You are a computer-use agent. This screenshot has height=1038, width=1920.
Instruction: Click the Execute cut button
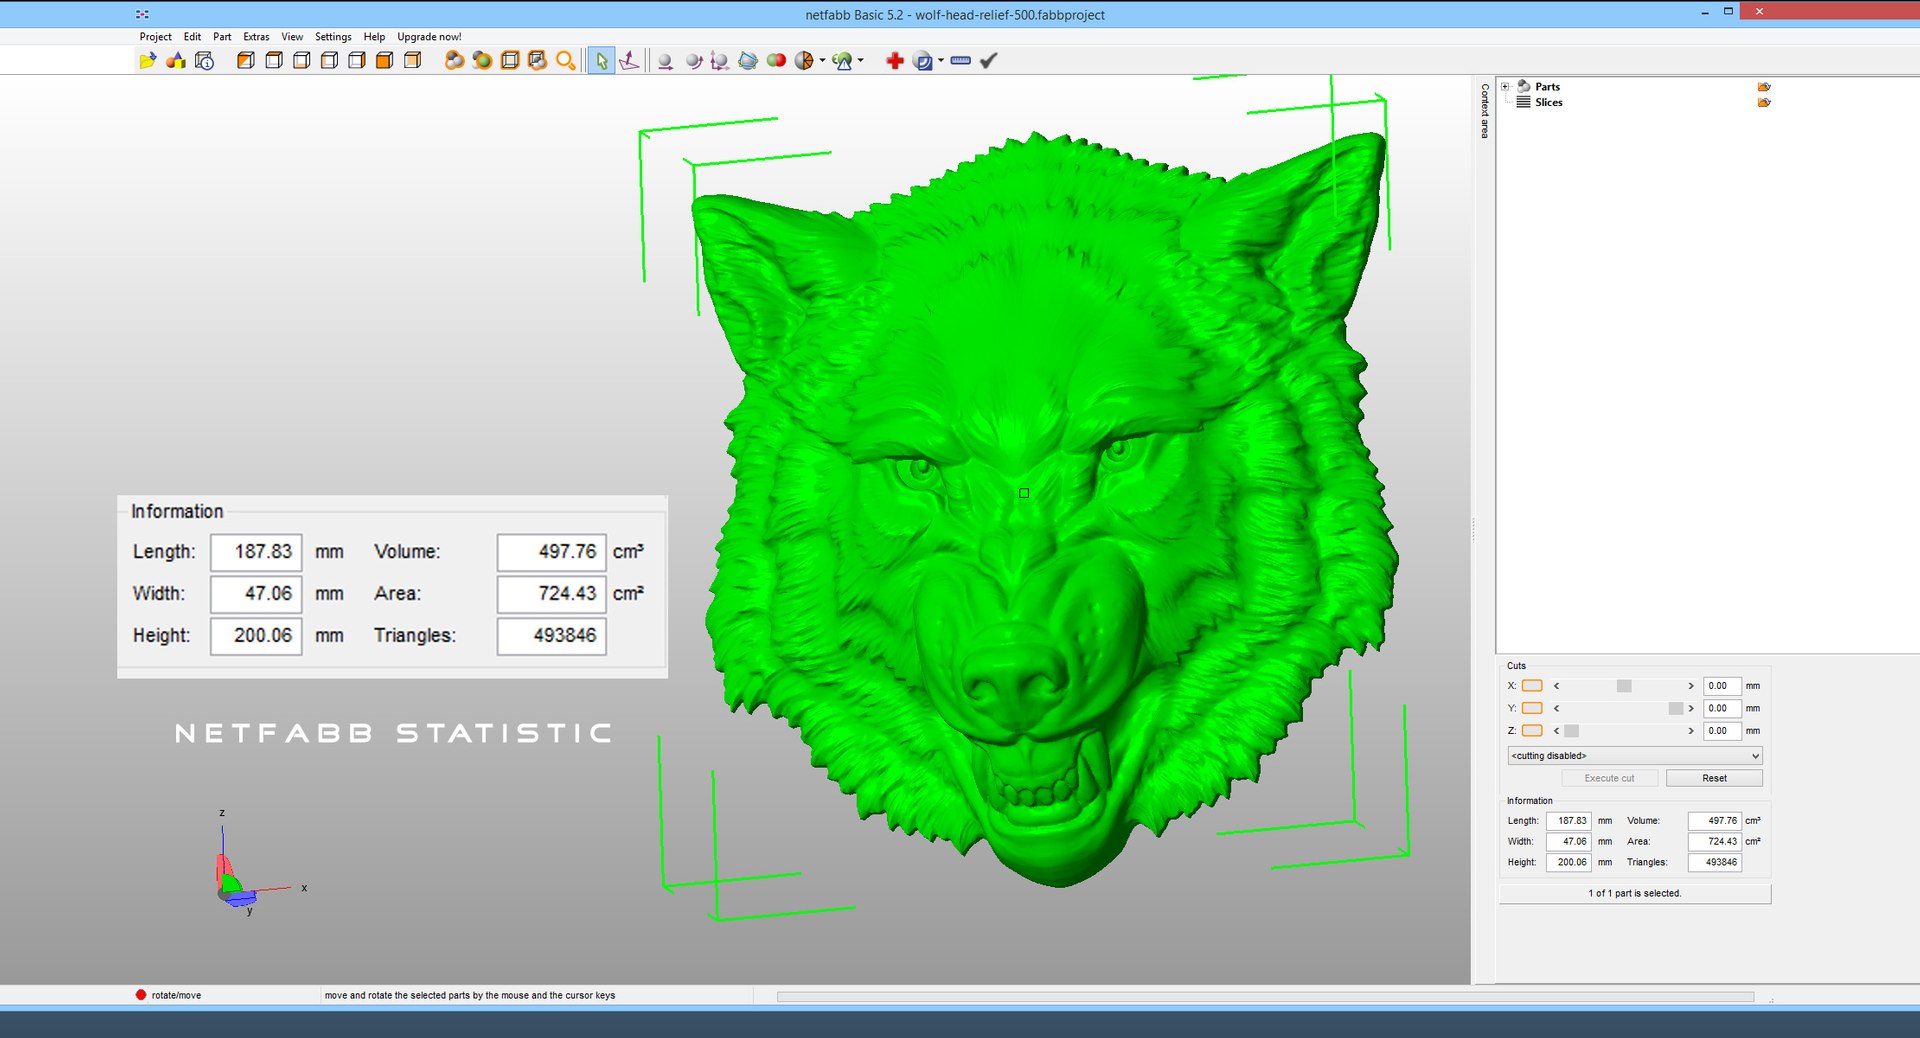click(1609, 778)
